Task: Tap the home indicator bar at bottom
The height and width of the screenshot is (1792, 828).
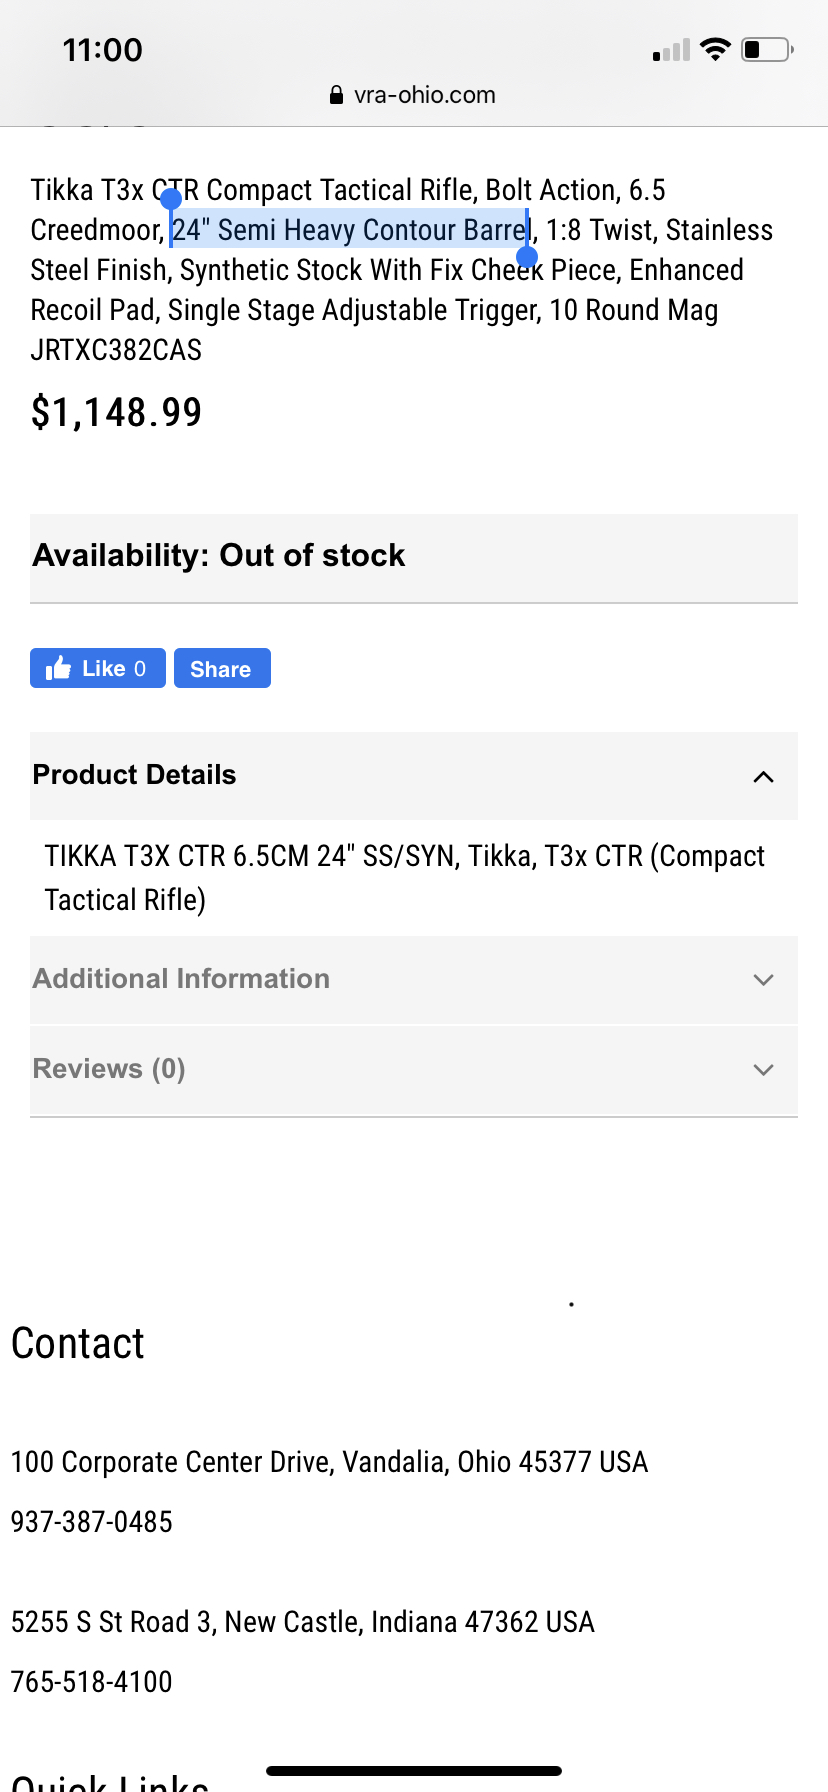Action: point(414,1771)
